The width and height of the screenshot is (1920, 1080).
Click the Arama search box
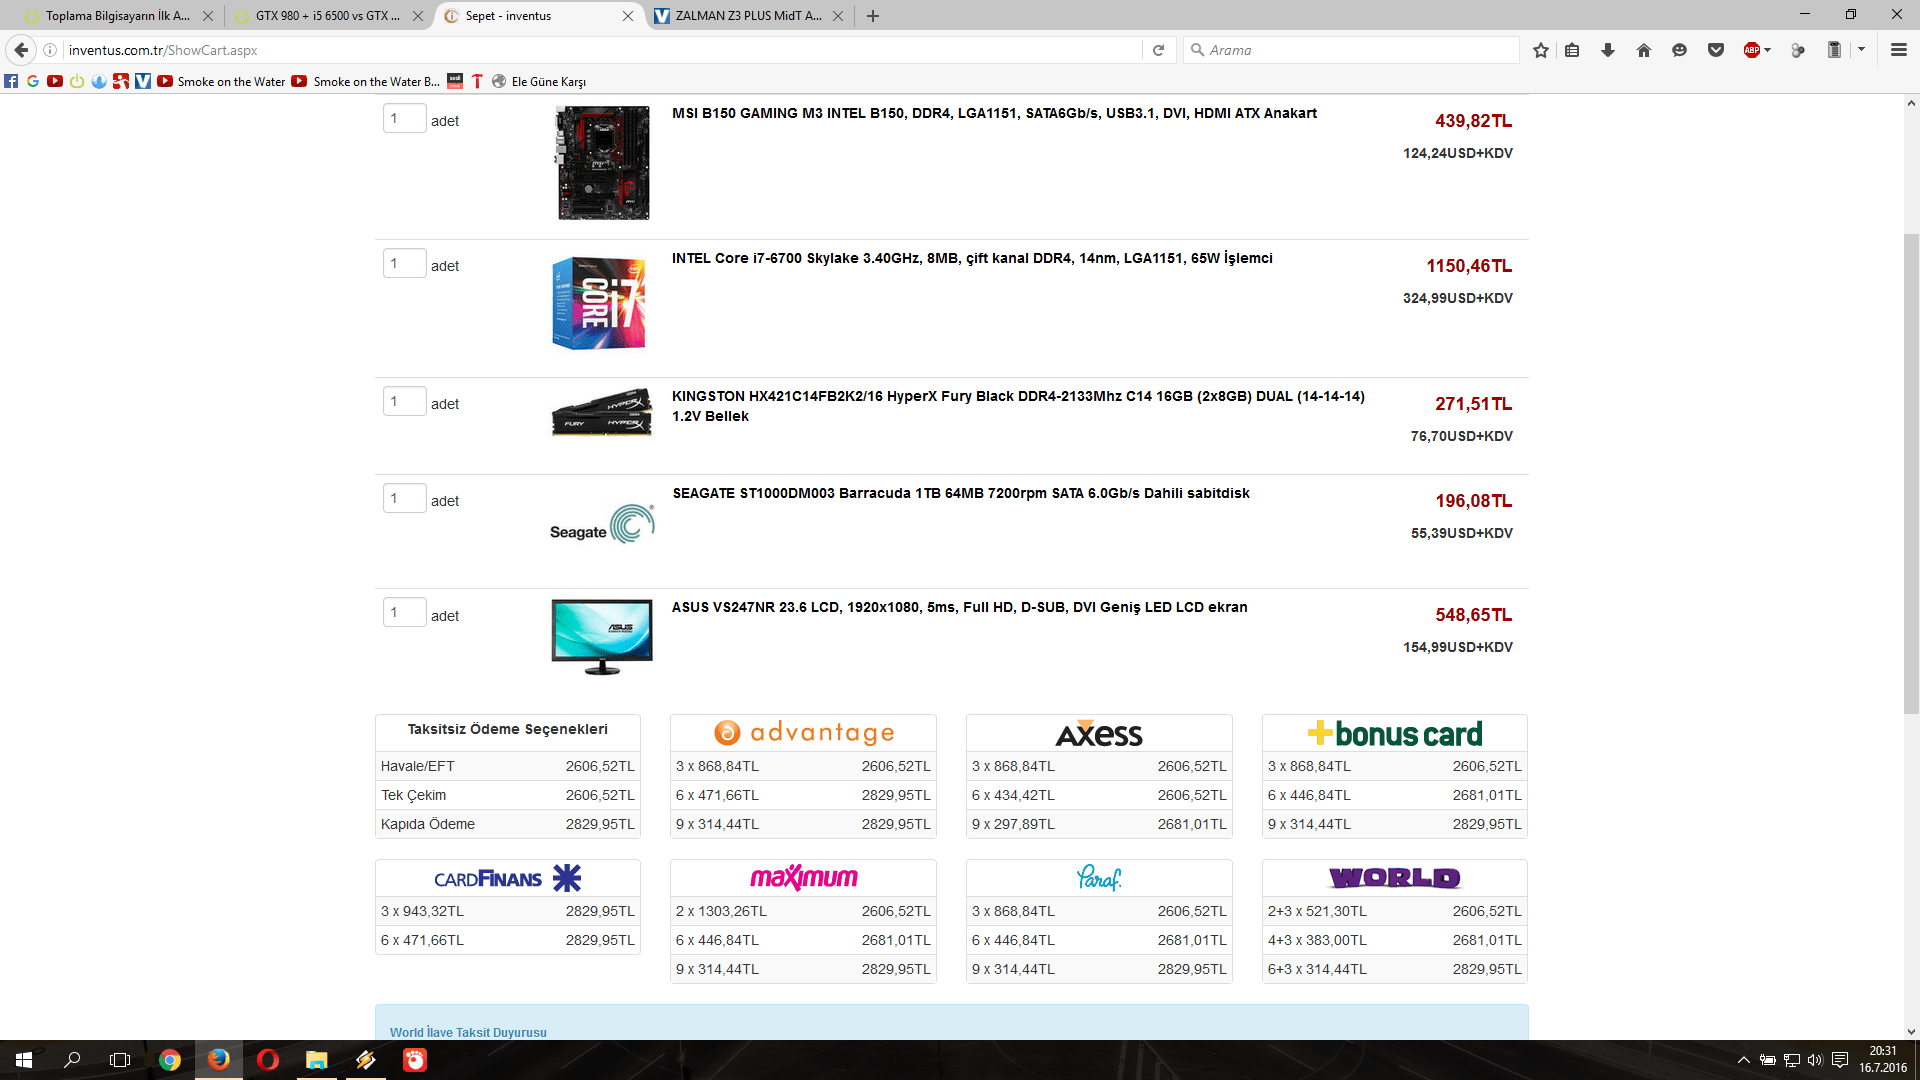click(x=1350, y=50)
